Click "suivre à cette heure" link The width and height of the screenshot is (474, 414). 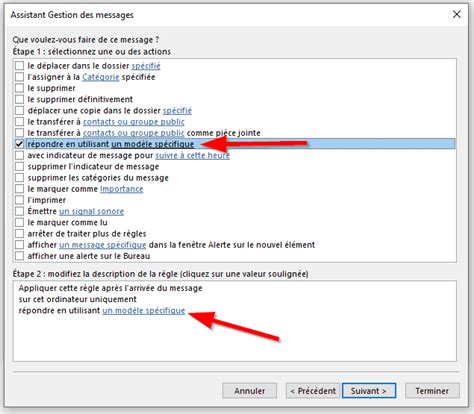[x=193, y=155]
